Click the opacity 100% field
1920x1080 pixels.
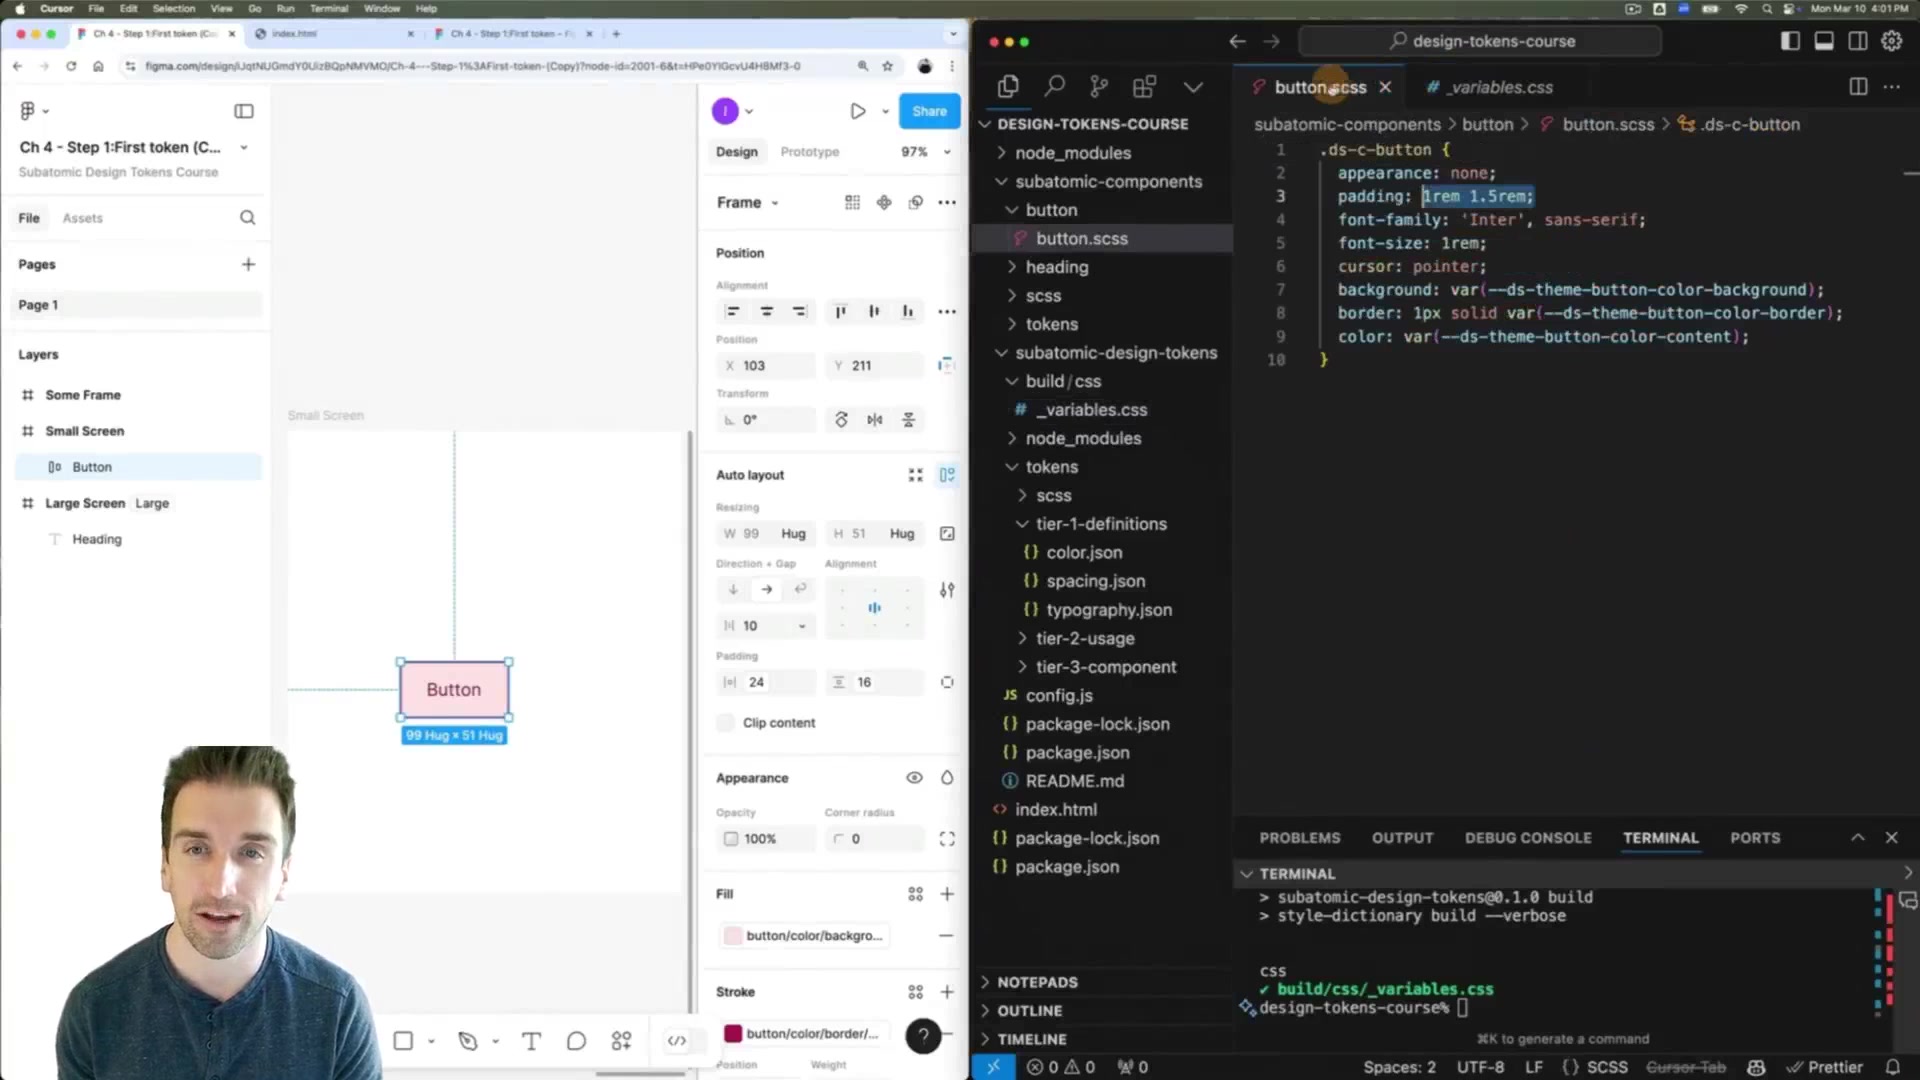tap(766, 839)
